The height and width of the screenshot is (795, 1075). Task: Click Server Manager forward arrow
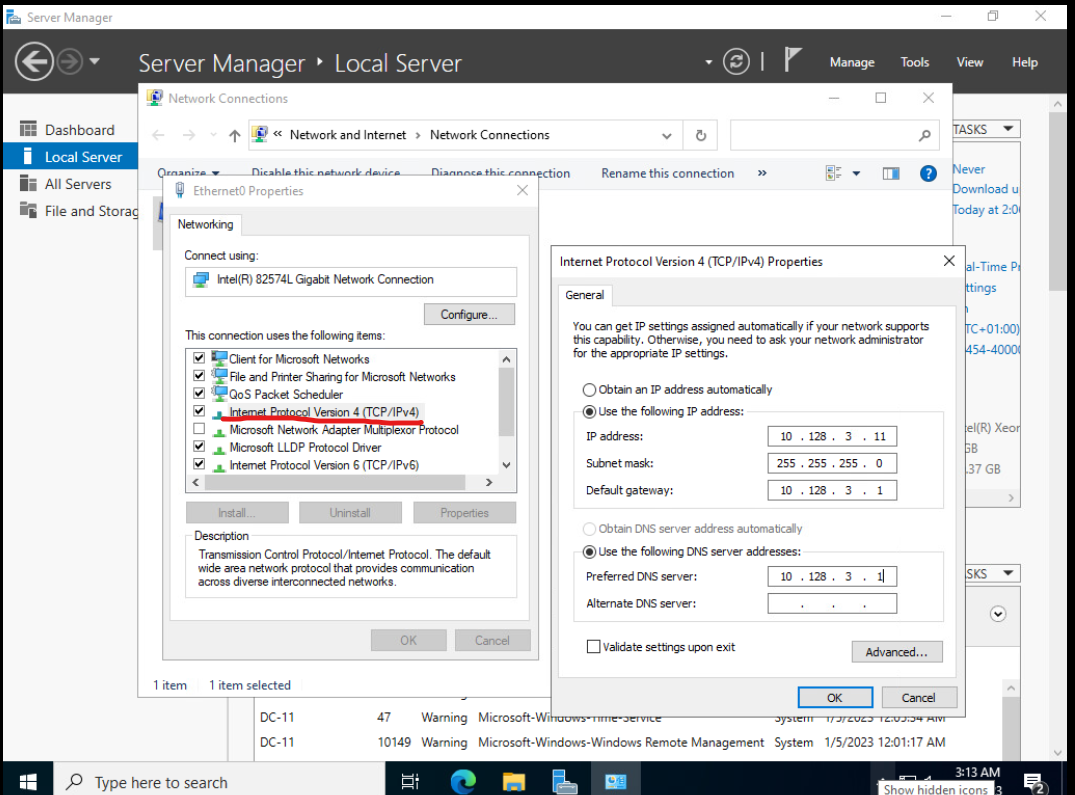pos(69,62)
